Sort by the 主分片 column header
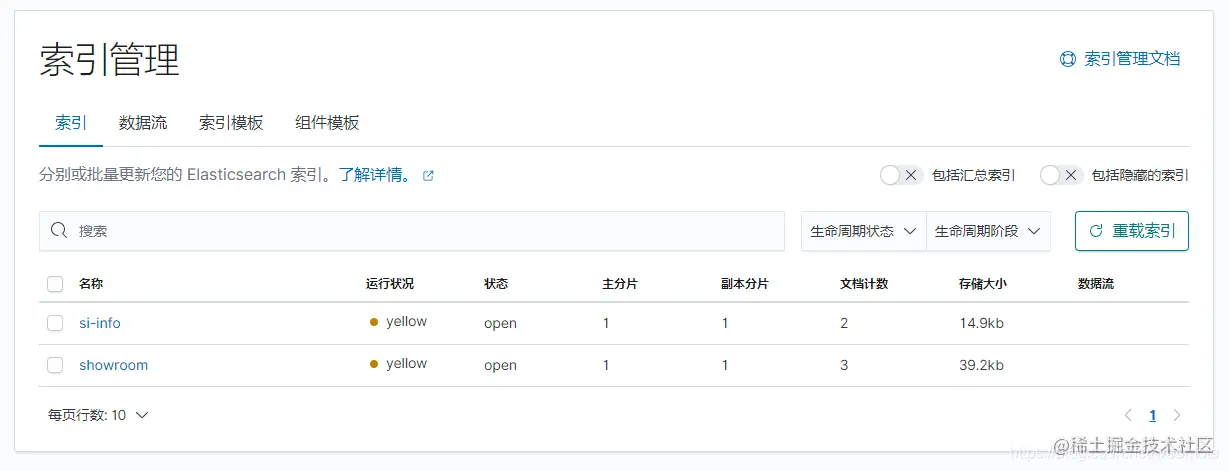Viewport: 1229px width, 471px height. tap(620, 284)
